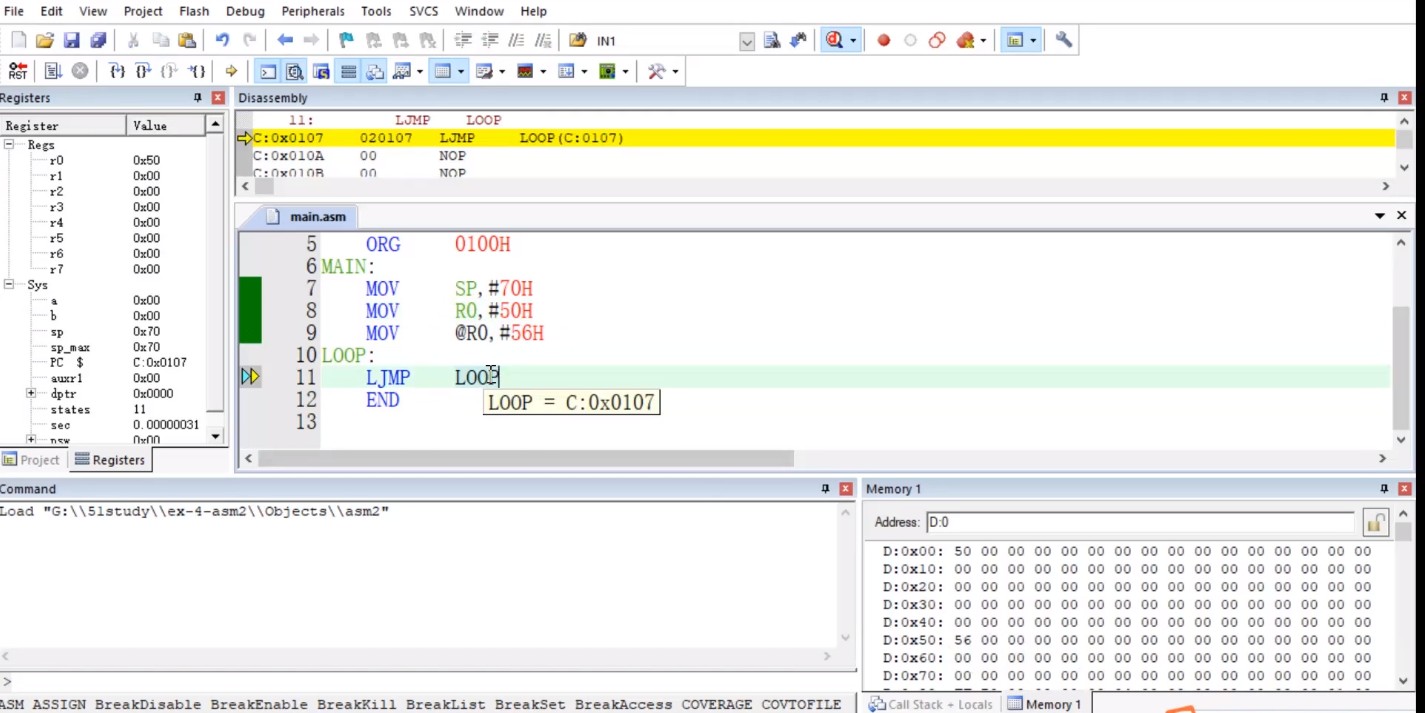Select the Memory 1 tab
Image resolution: width=1425 pixels, height=713 pixels.
pos(1045,704)
